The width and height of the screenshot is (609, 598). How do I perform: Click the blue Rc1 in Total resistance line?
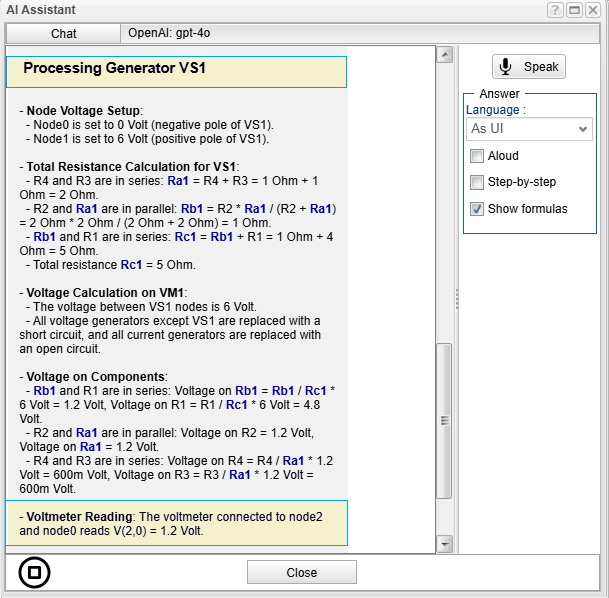pos(131,265)
